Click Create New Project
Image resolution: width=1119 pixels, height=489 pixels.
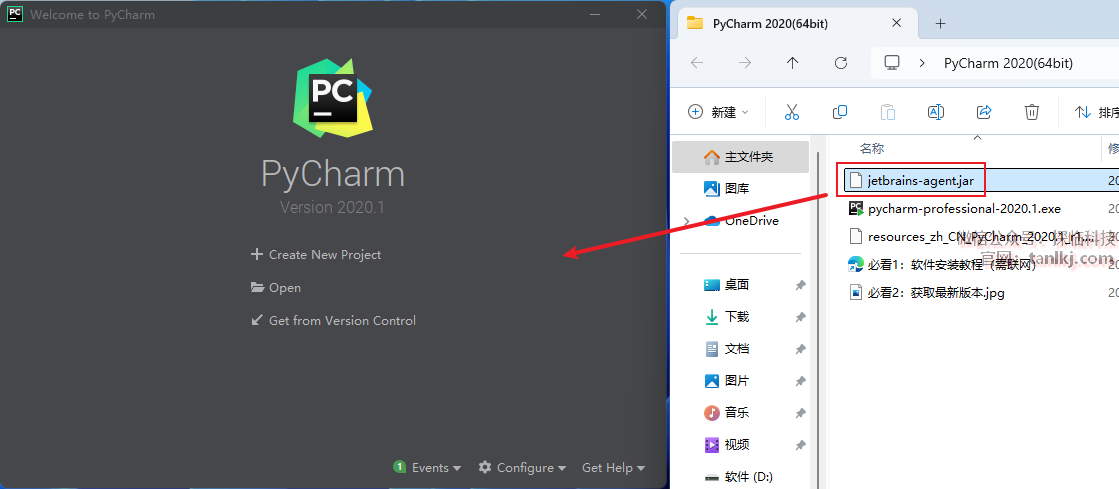click(x=316, y=255)
